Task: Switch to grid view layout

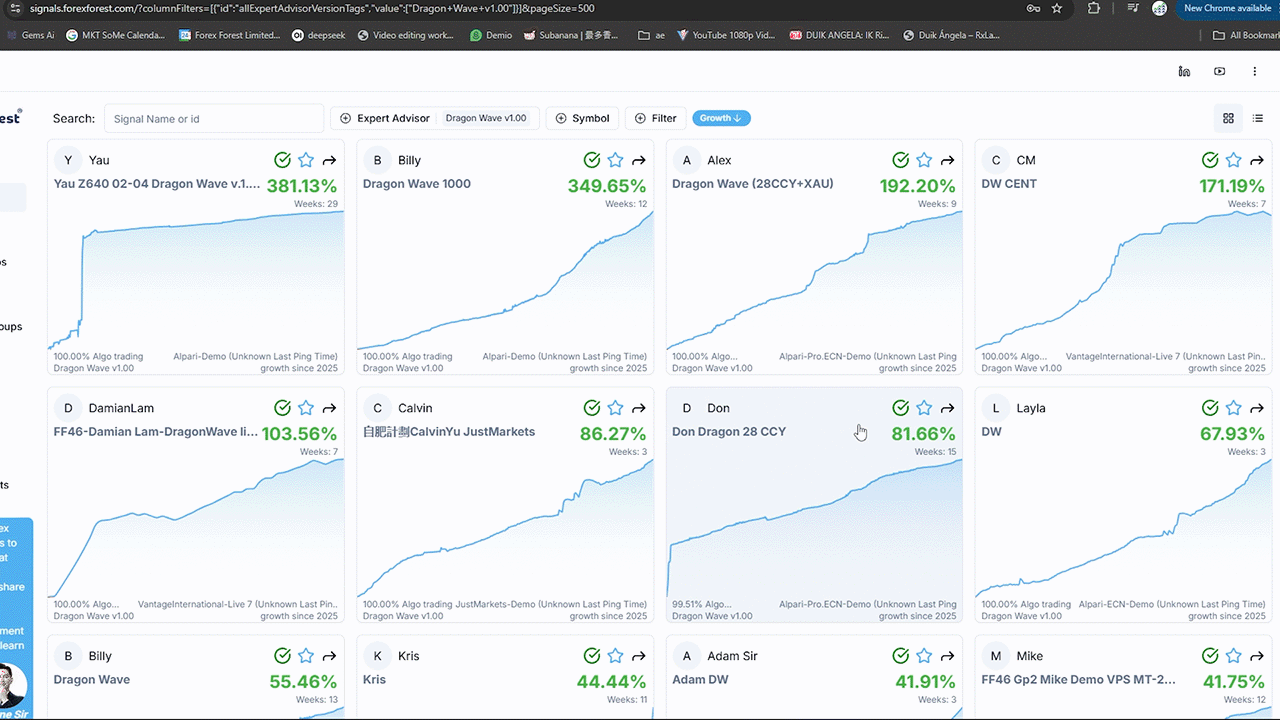Action: tap(1228, 118)
